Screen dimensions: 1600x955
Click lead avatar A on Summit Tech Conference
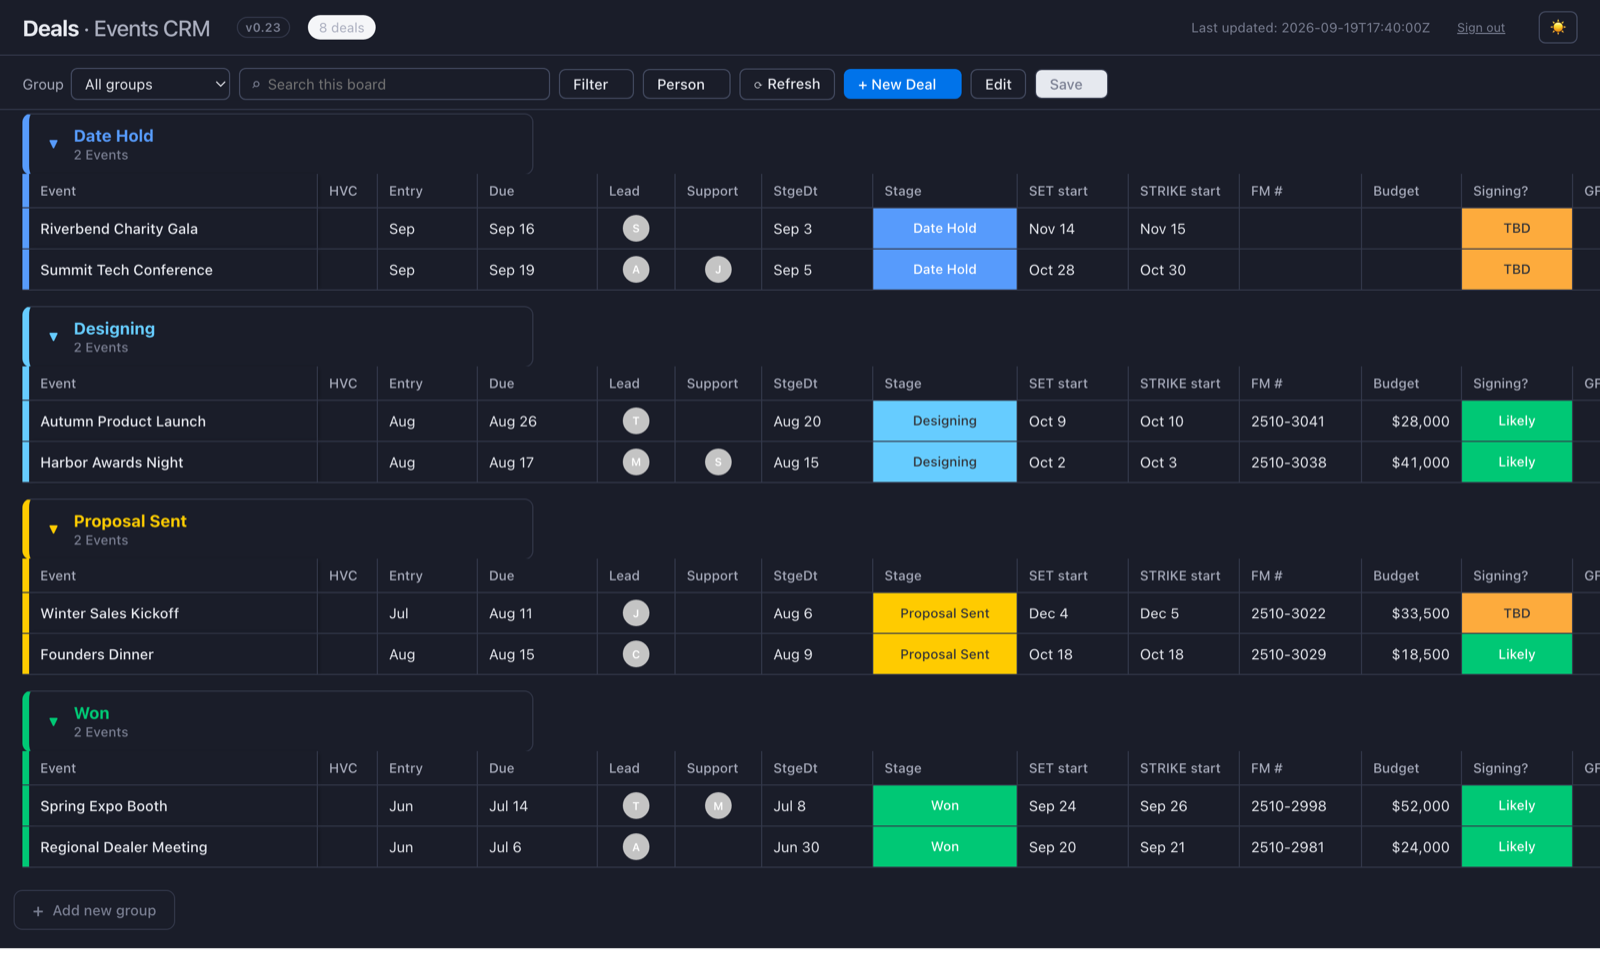coord(636,269)
